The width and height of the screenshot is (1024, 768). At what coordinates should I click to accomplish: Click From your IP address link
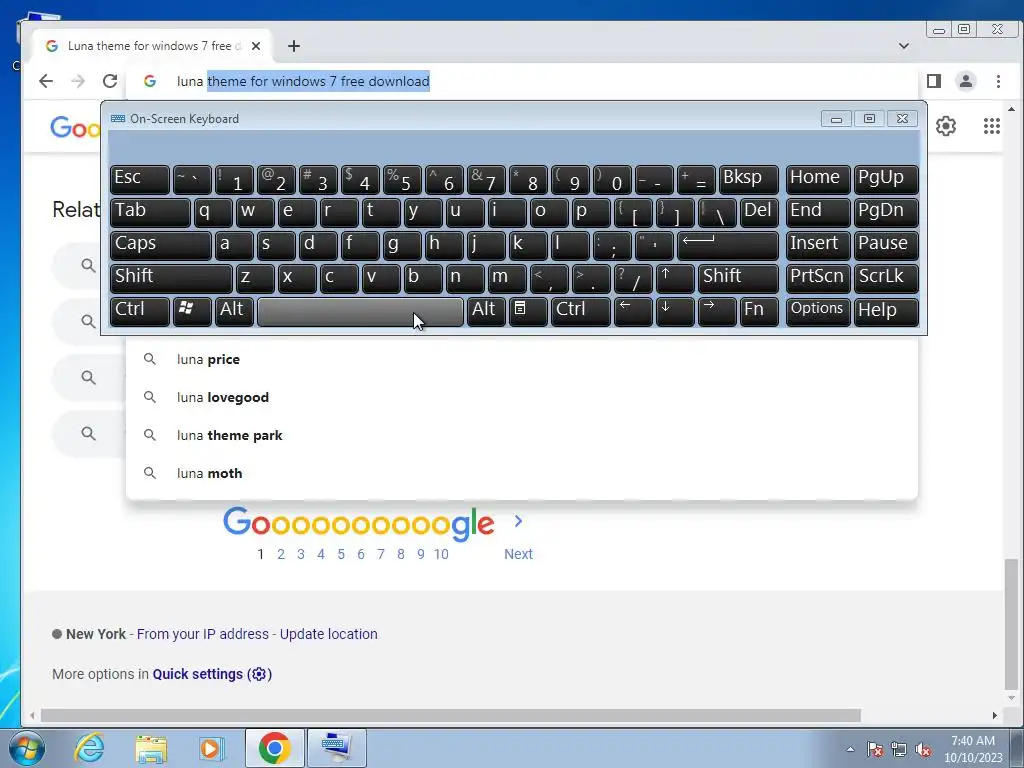202,634
